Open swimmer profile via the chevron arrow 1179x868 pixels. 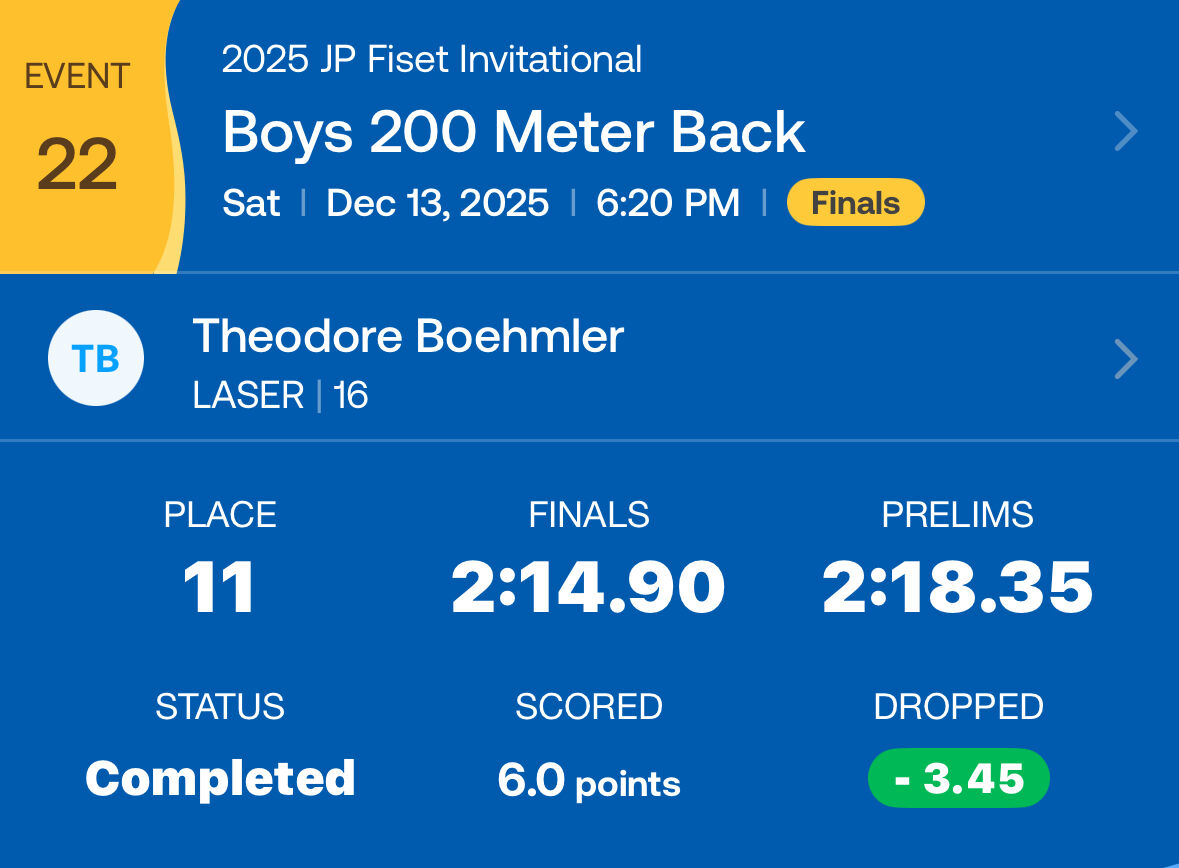click(x=1126, y=359)
